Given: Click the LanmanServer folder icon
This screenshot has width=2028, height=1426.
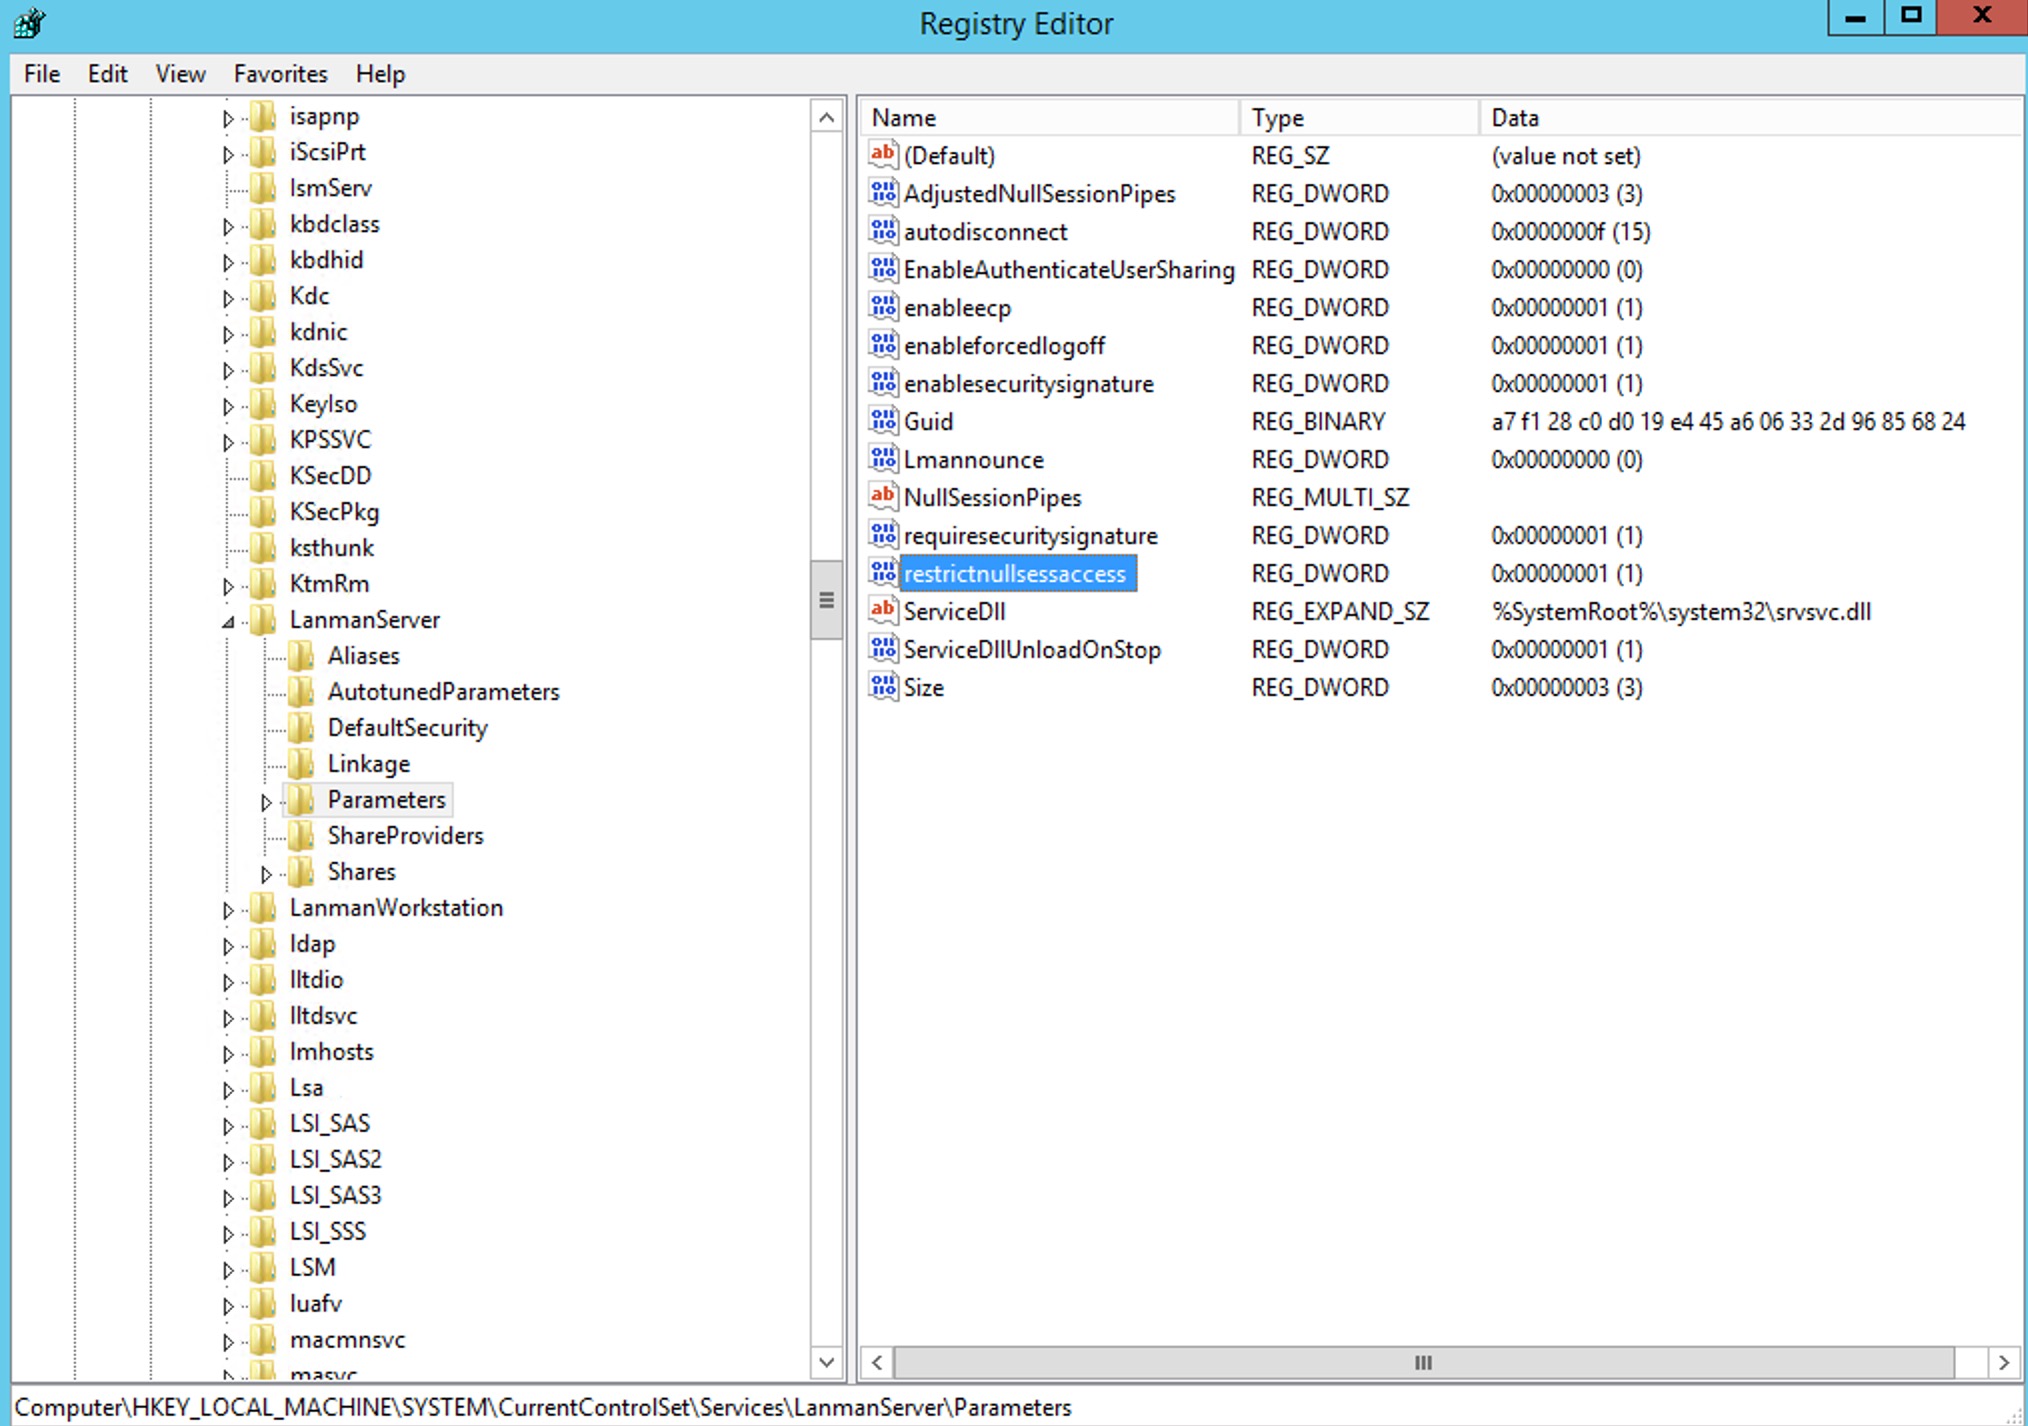Looking at the screenshot, I should (263, 619).
